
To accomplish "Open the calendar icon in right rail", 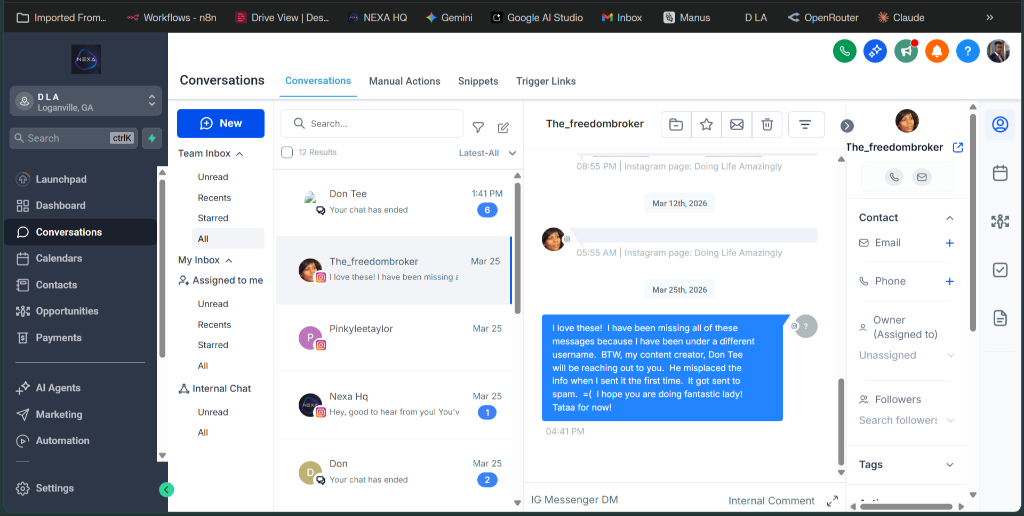I will 1000,173.
